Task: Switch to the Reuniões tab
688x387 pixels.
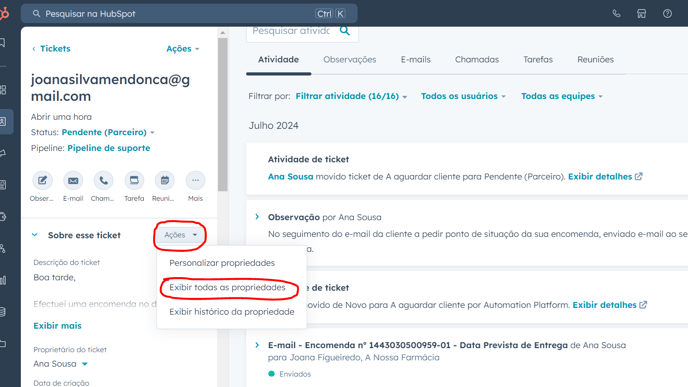Action: (595, 60)
